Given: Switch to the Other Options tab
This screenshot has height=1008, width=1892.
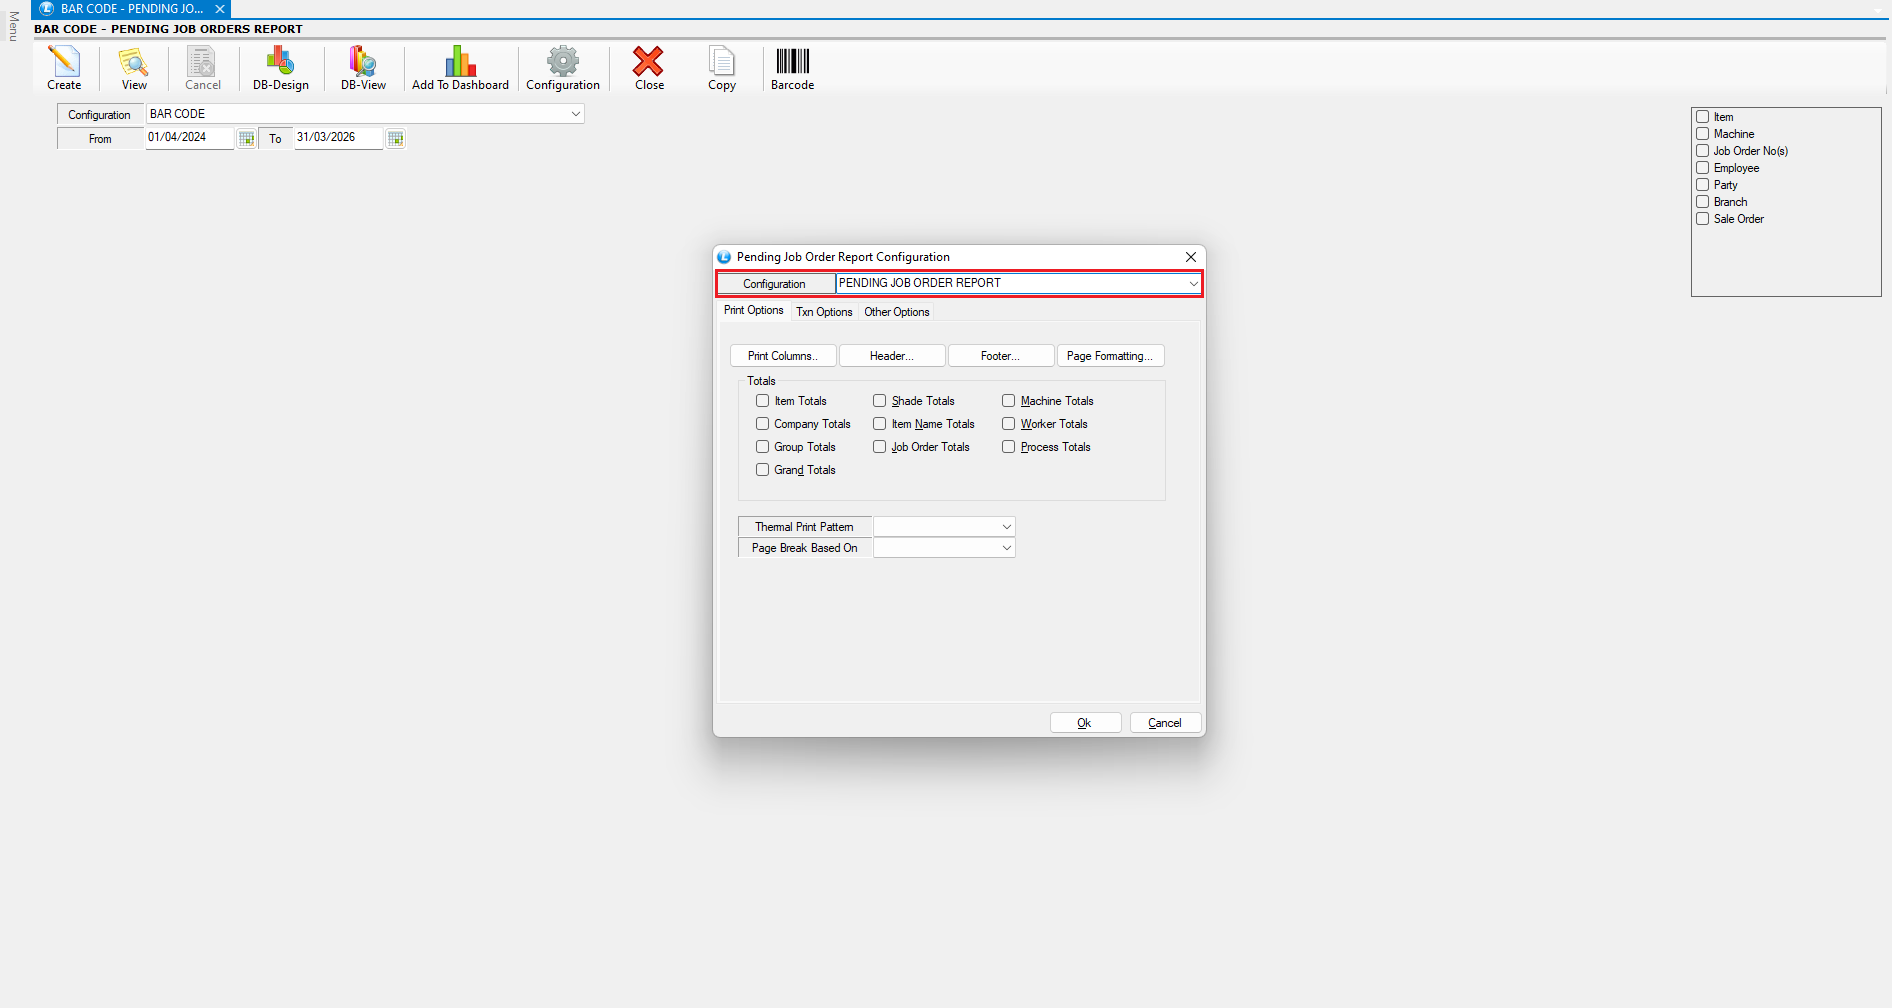Looking at the screenshot, I should [896, 312].
